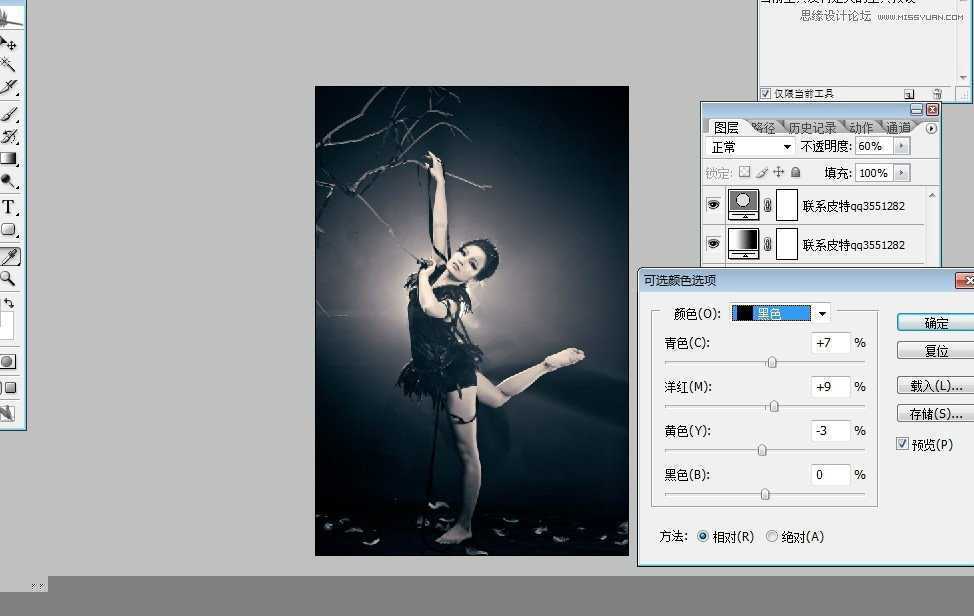Click the 青色(C) cyan slider handle
Image resolution: width=974 pixels, height=616 pixels.
(x=771, y=362)
